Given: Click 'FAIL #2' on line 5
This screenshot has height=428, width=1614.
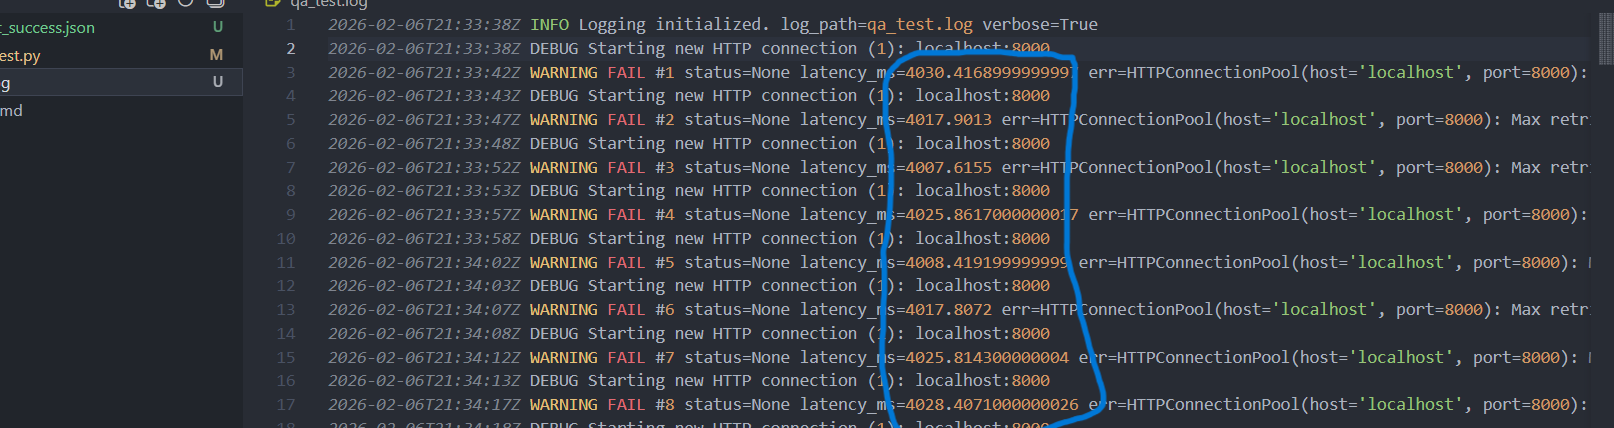Looking at the screenshot, I should pyautogui.click(x=641, y=119).
